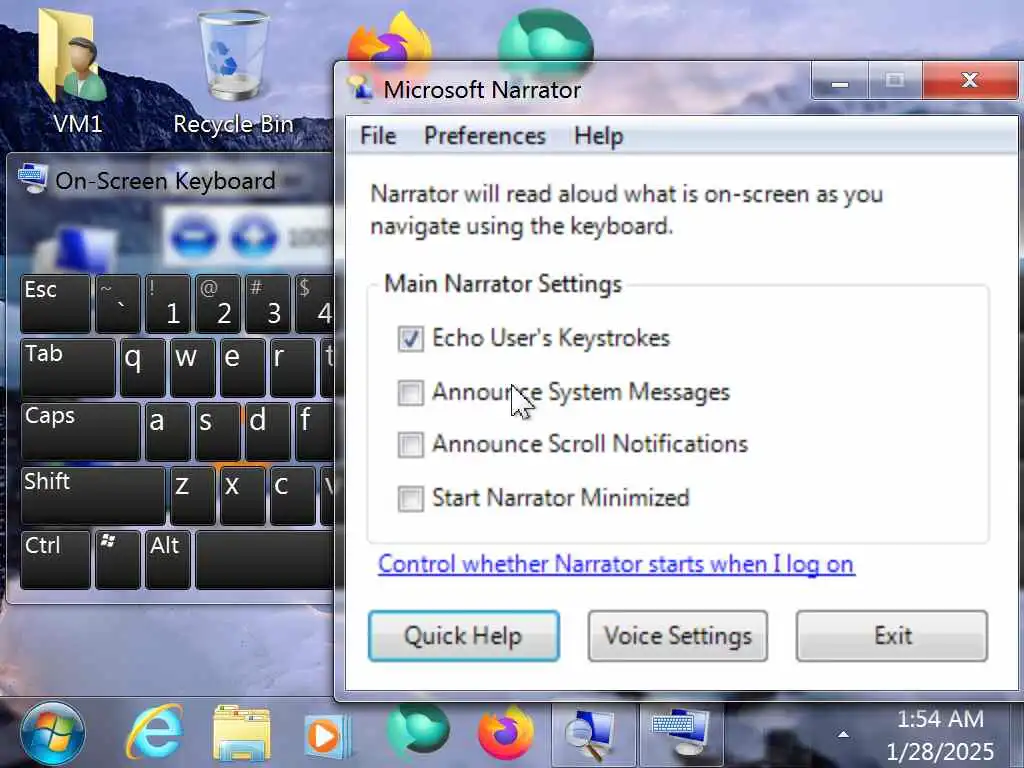Open Voice Settings in Narrator

(678, 636)
